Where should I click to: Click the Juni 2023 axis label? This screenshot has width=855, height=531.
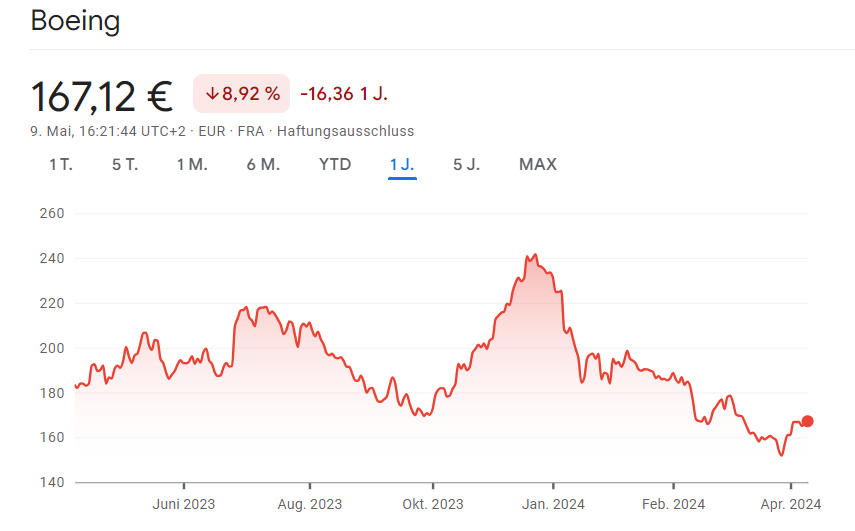(x=184, y=504)
